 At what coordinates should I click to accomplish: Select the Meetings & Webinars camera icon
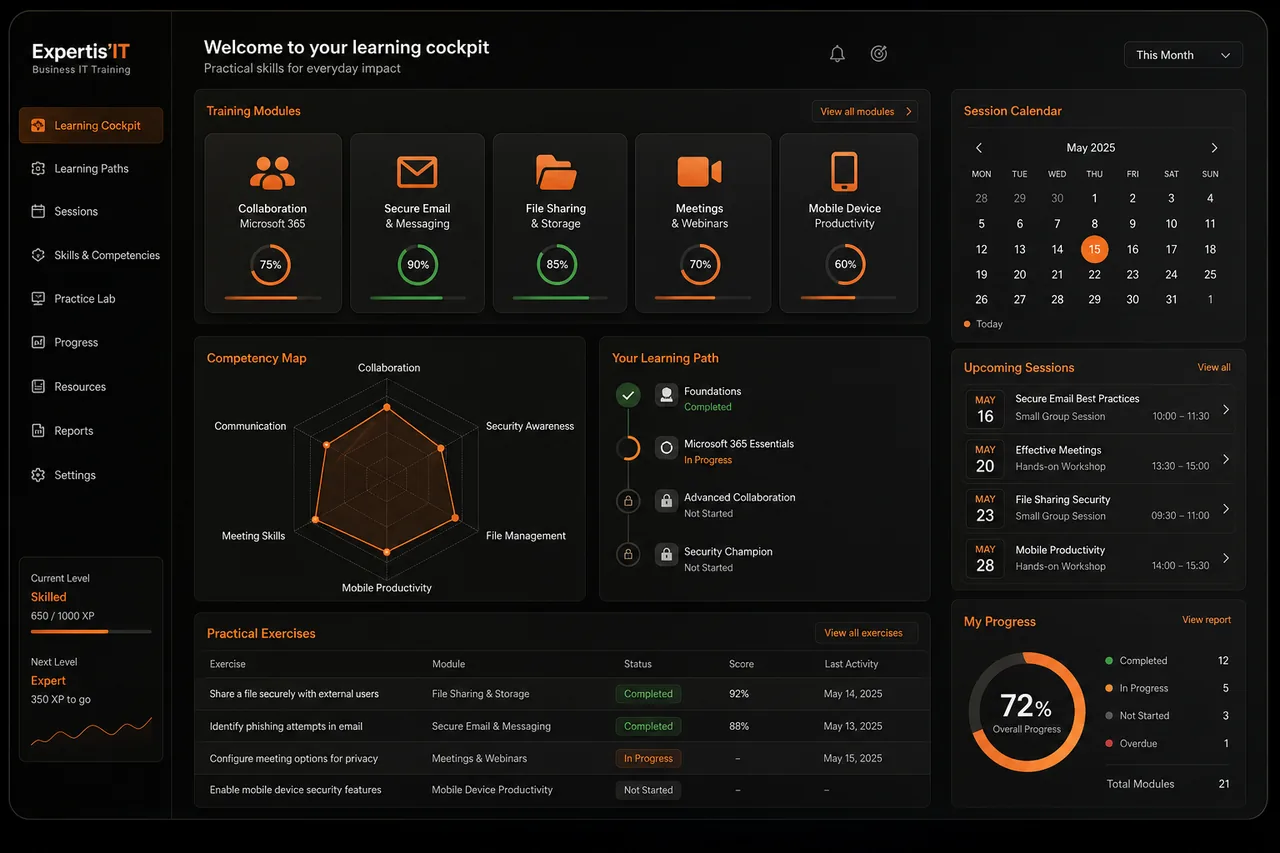(699, 172)
